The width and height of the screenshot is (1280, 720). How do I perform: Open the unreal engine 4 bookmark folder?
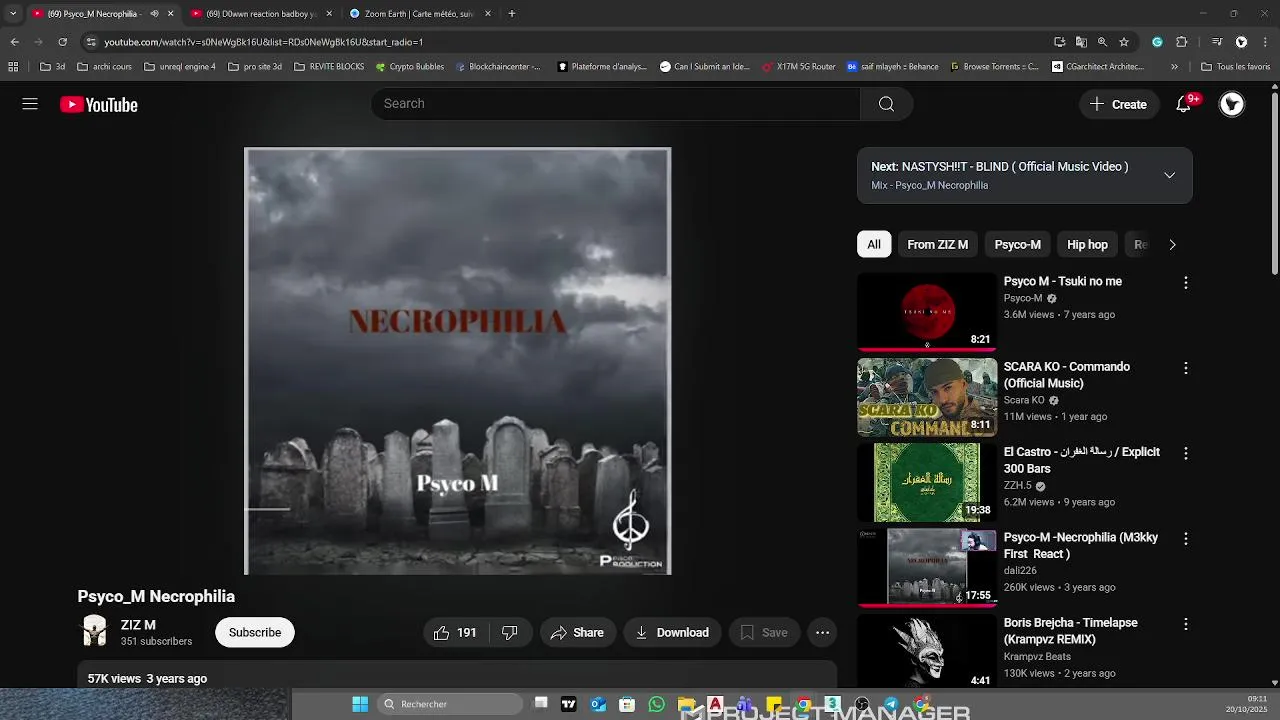(x=180, y=67)
